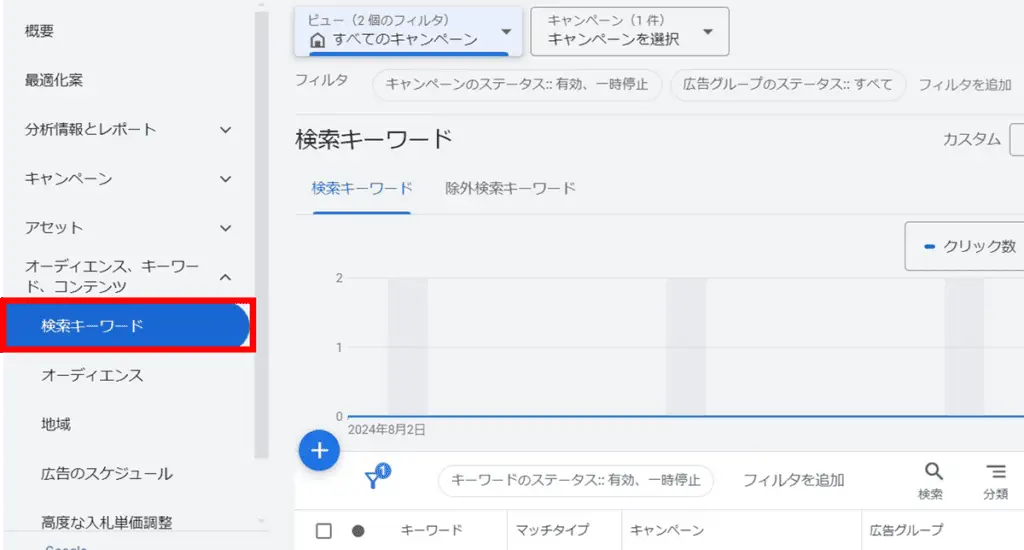Open the すべてのキャンペーン view dropdown

(409, 32)
